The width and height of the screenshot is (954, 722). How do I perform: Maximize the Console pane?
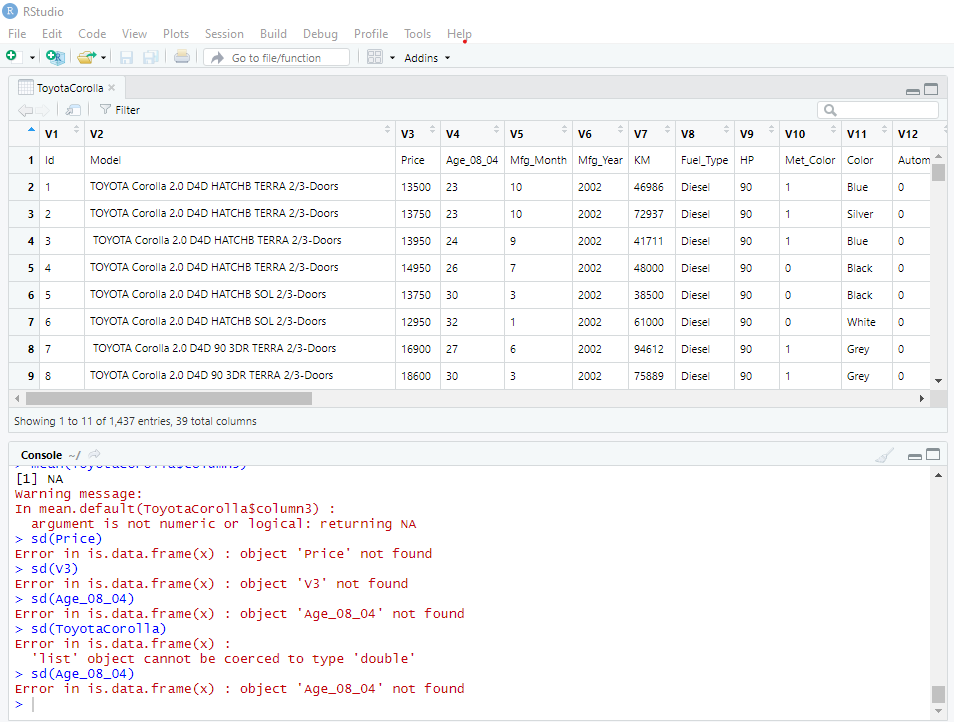pos(932,455)
